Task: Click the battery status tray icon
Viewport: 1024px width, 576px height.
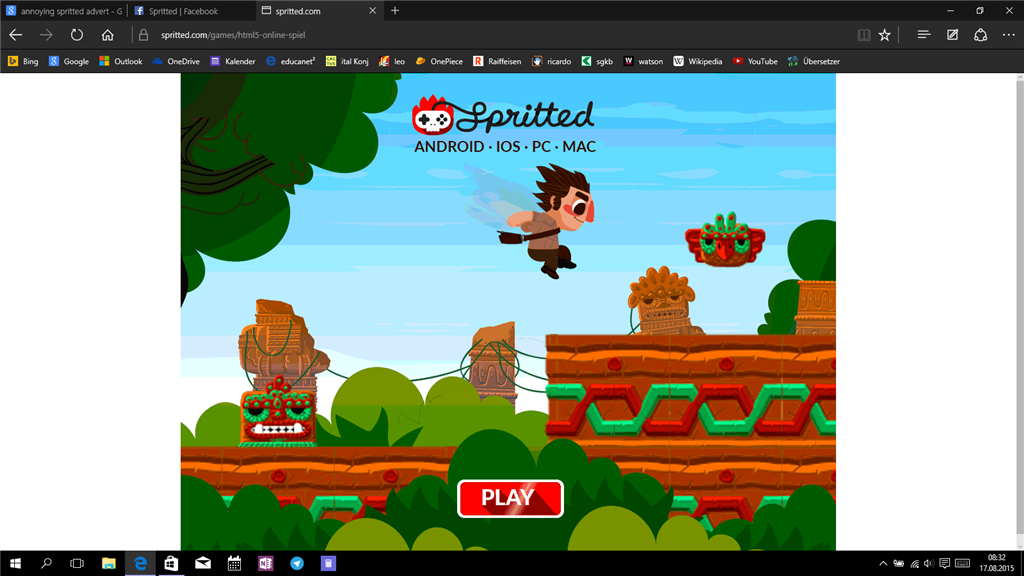Action: click(x=899, y=563)
